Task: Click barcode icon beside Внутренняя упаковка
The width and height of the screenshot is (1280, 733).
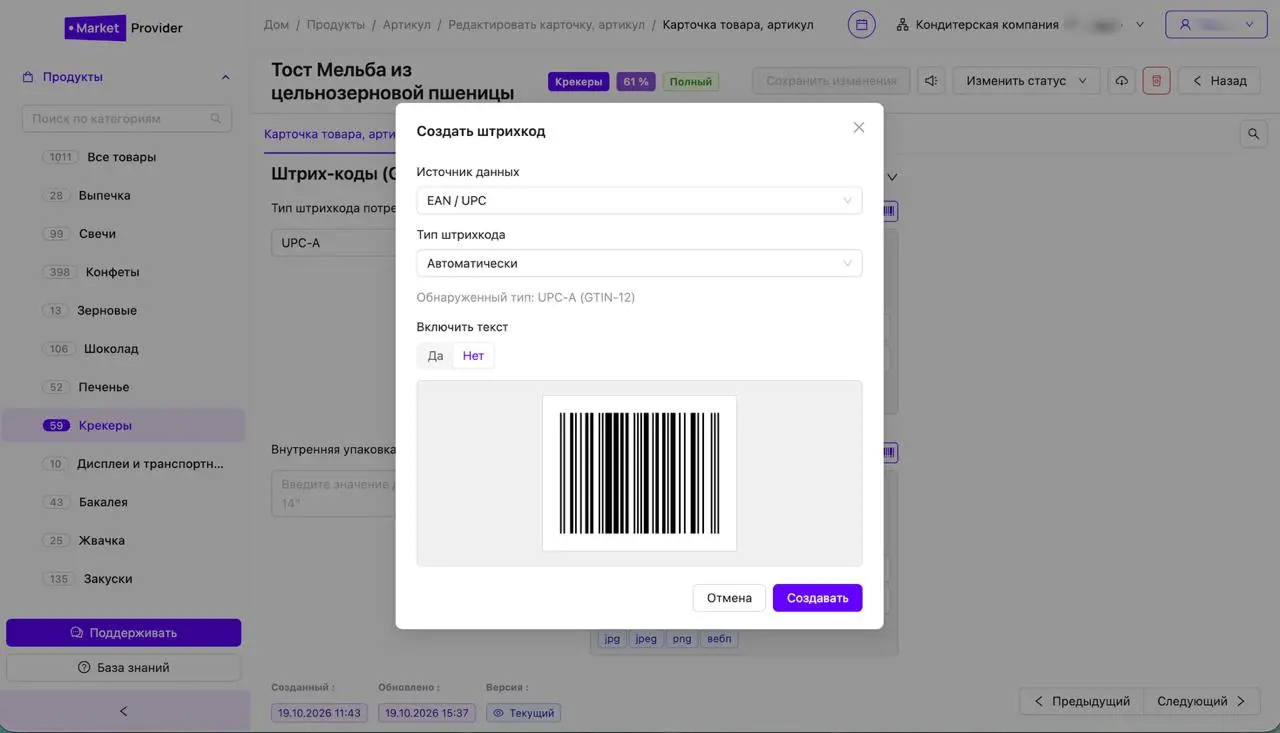Action: pos(889,453)
